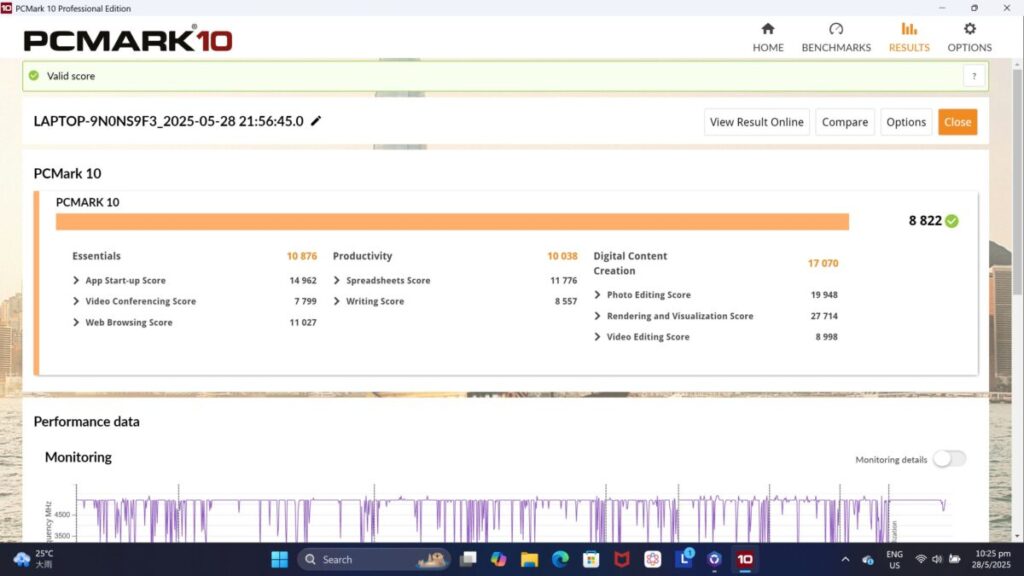Click the Essentials heading
This screenshot has width=1024, height=576.
tap(97, 256)
